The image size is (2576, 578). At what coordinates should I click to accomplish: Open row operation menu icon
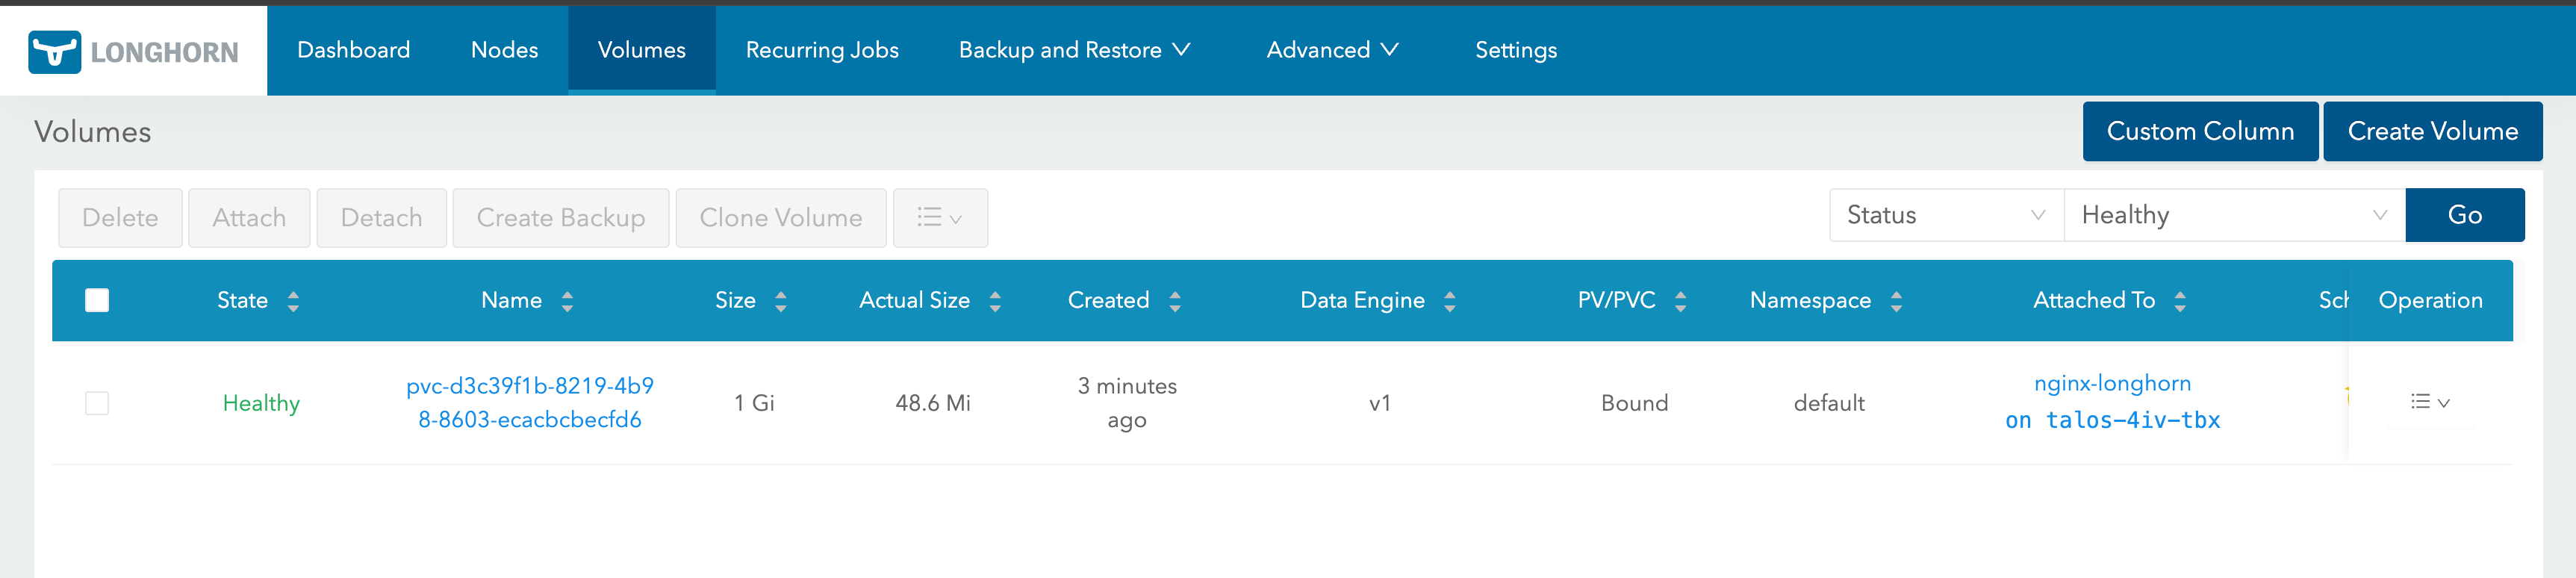coord(2429,402)
